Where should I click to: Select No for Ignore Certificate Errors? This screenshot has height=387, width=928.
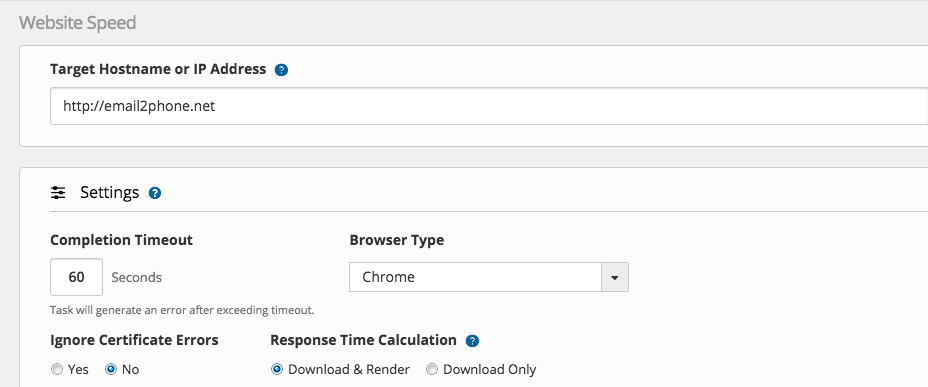point(111,369)
